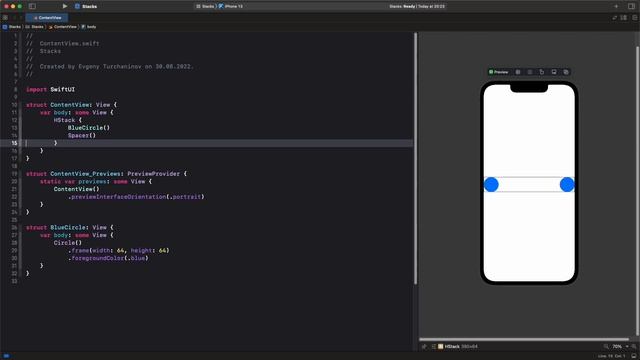Click 'struct ContentView_Previews: PreviewProvider' line
The width and height of the screenshot is (640, 360).
click(107, 173)
